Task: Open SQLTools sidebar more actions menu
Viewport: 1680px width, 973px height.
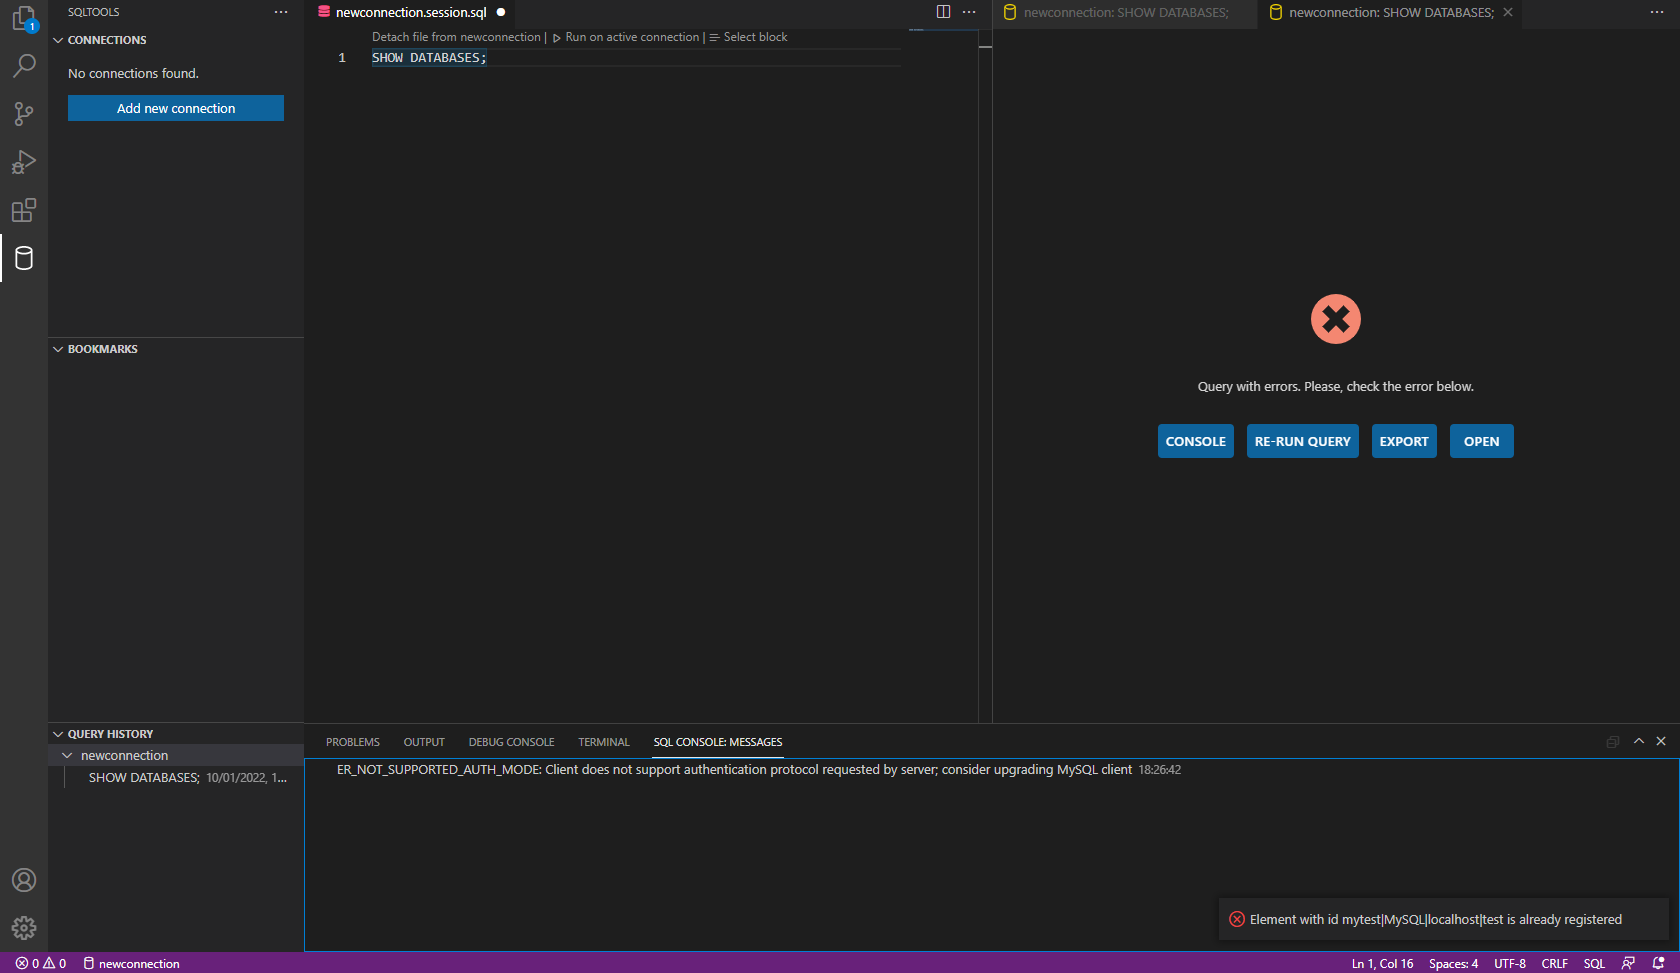Action: coord(281,12)
